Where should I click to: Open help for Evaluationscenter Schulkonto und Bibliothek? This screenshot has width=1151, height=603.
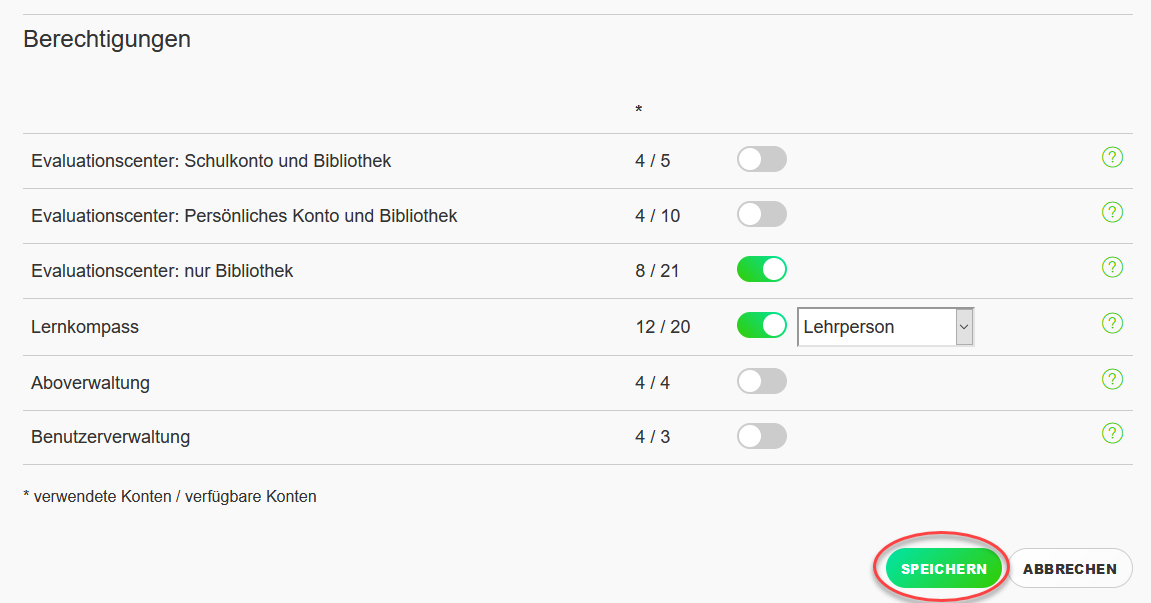[x=1112, y=157]
